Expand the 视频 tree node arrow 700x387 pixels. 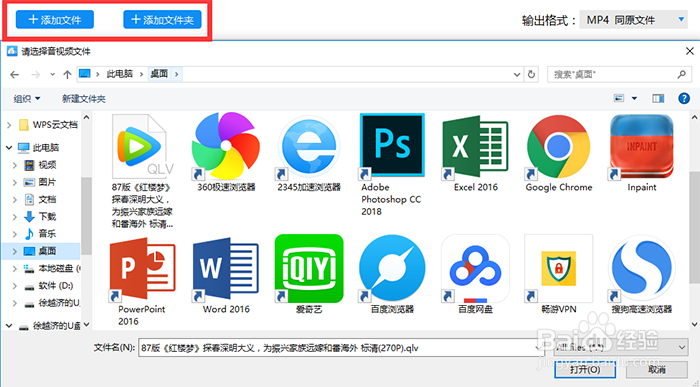pyautogui.click(x=14, y=165)
